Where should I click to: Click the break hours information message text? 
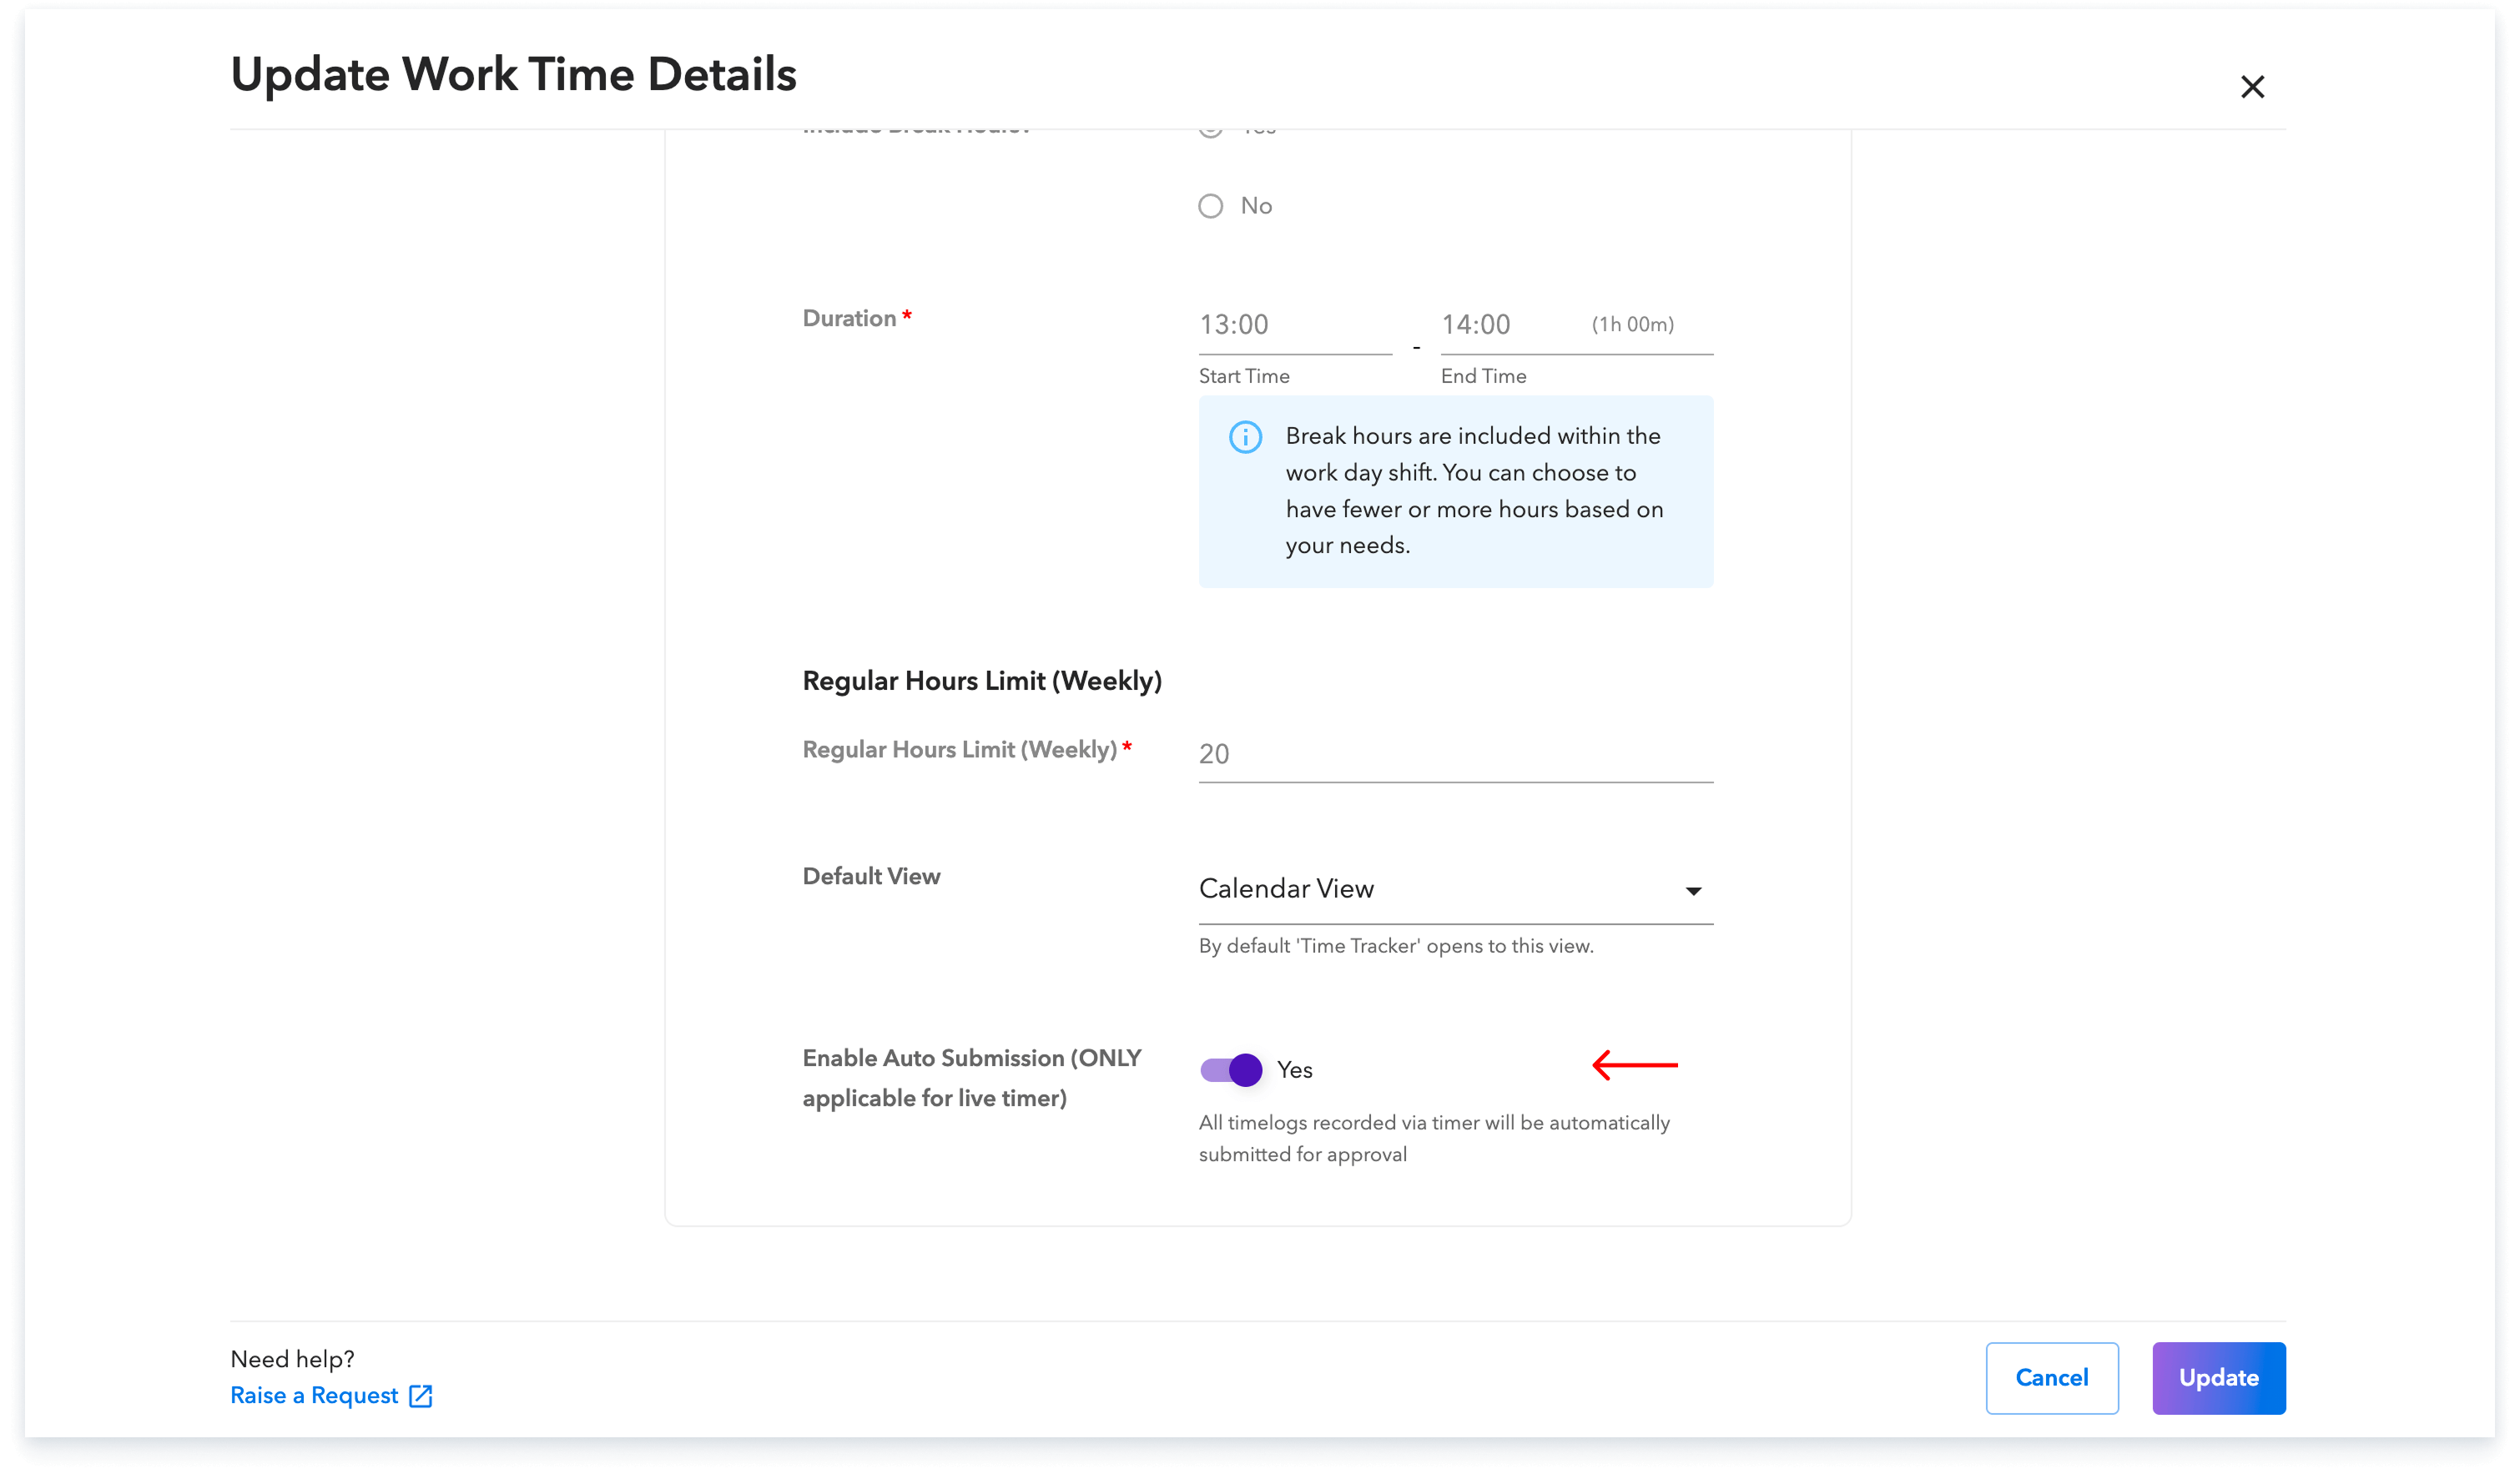point(1474,491)
